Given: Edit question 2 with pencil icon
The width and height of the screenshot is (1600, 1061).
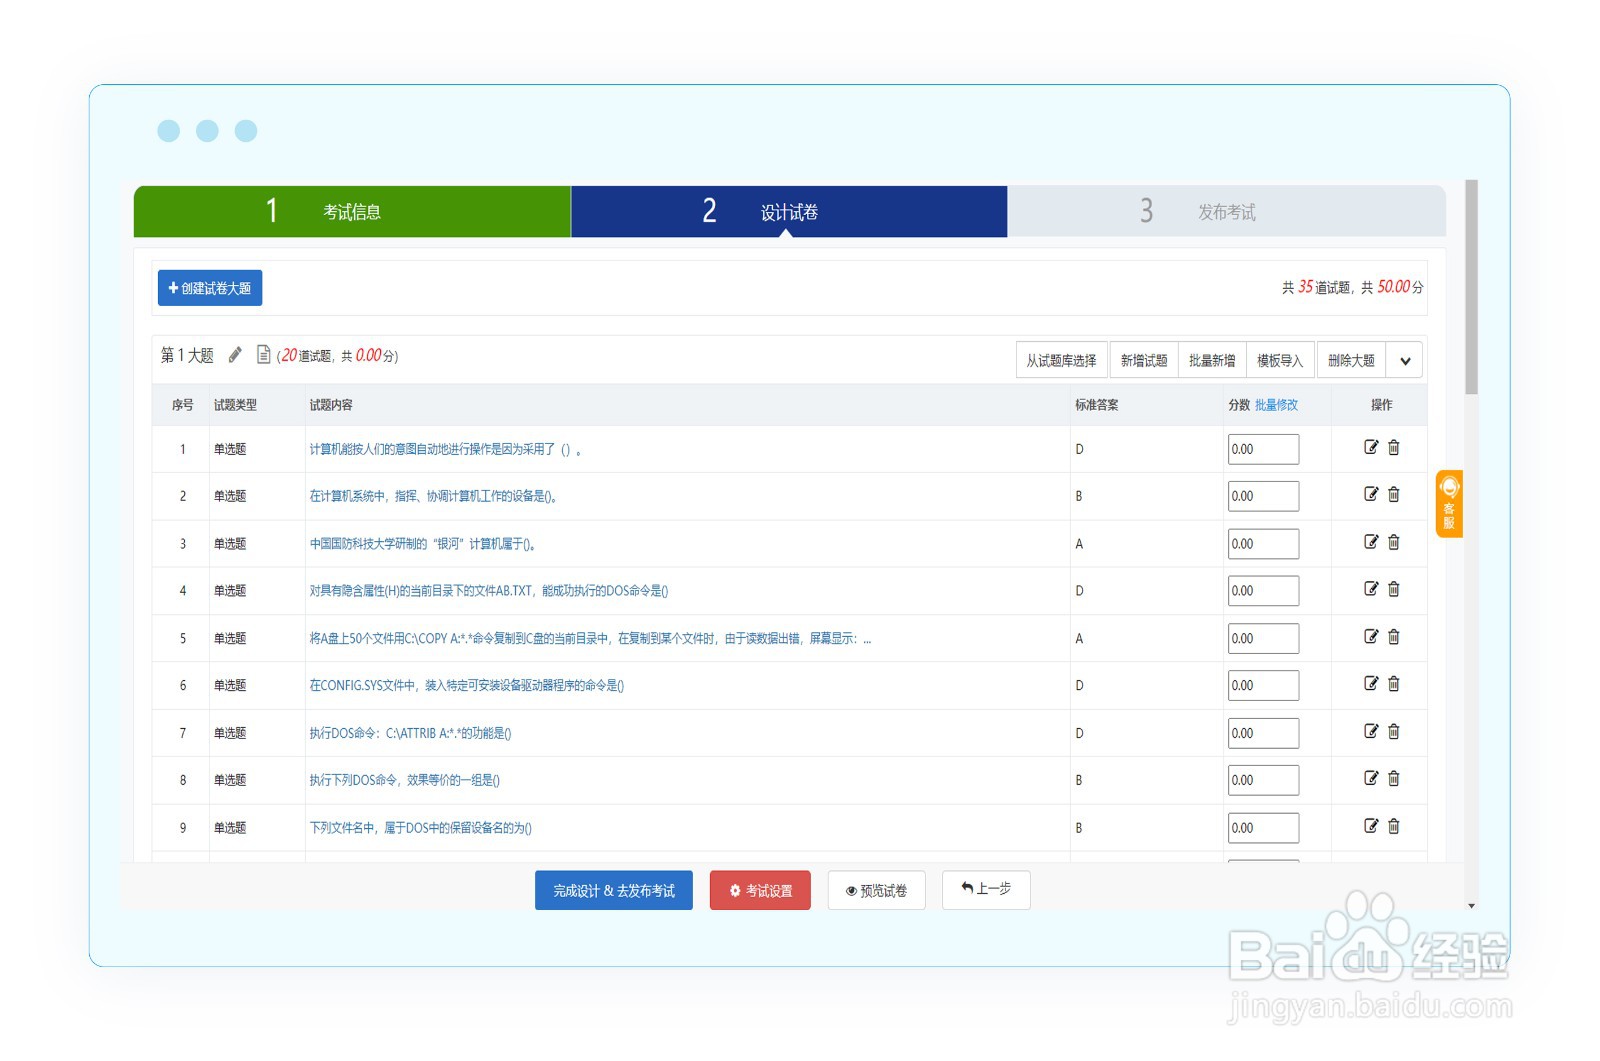Looking at the screenshot, I should (x=1371, y=494).
